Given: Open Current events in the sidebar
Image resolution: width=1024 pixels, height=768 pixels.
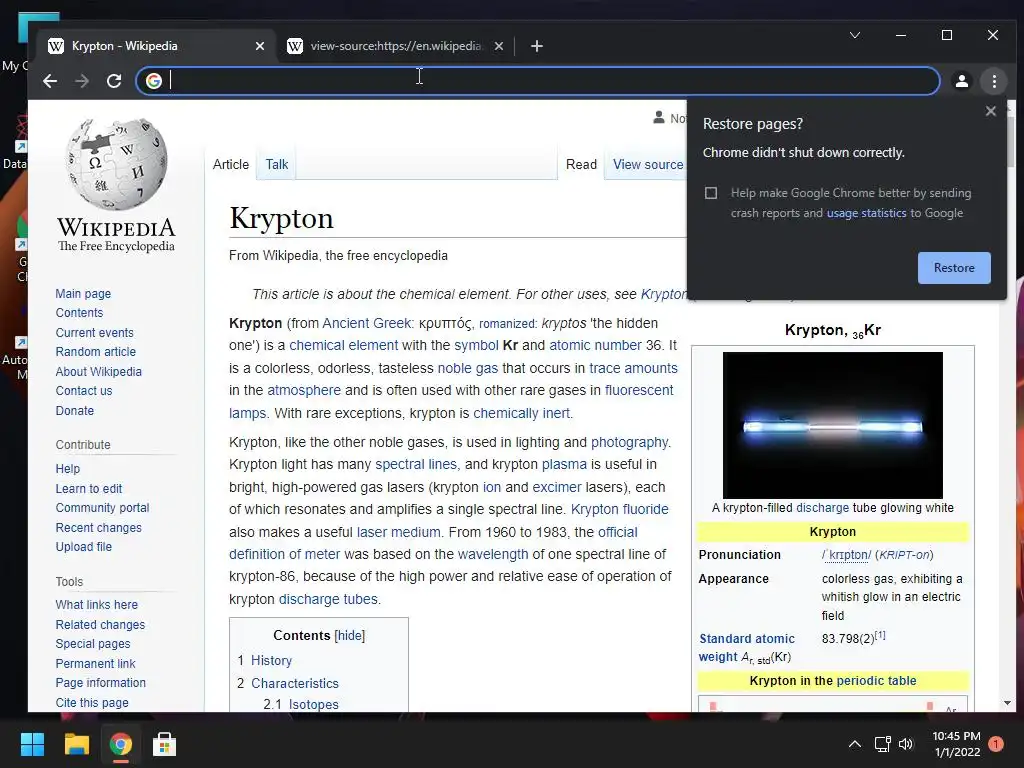Looking at the screenshot, I should pyautogui.click(x=94, y=332).
